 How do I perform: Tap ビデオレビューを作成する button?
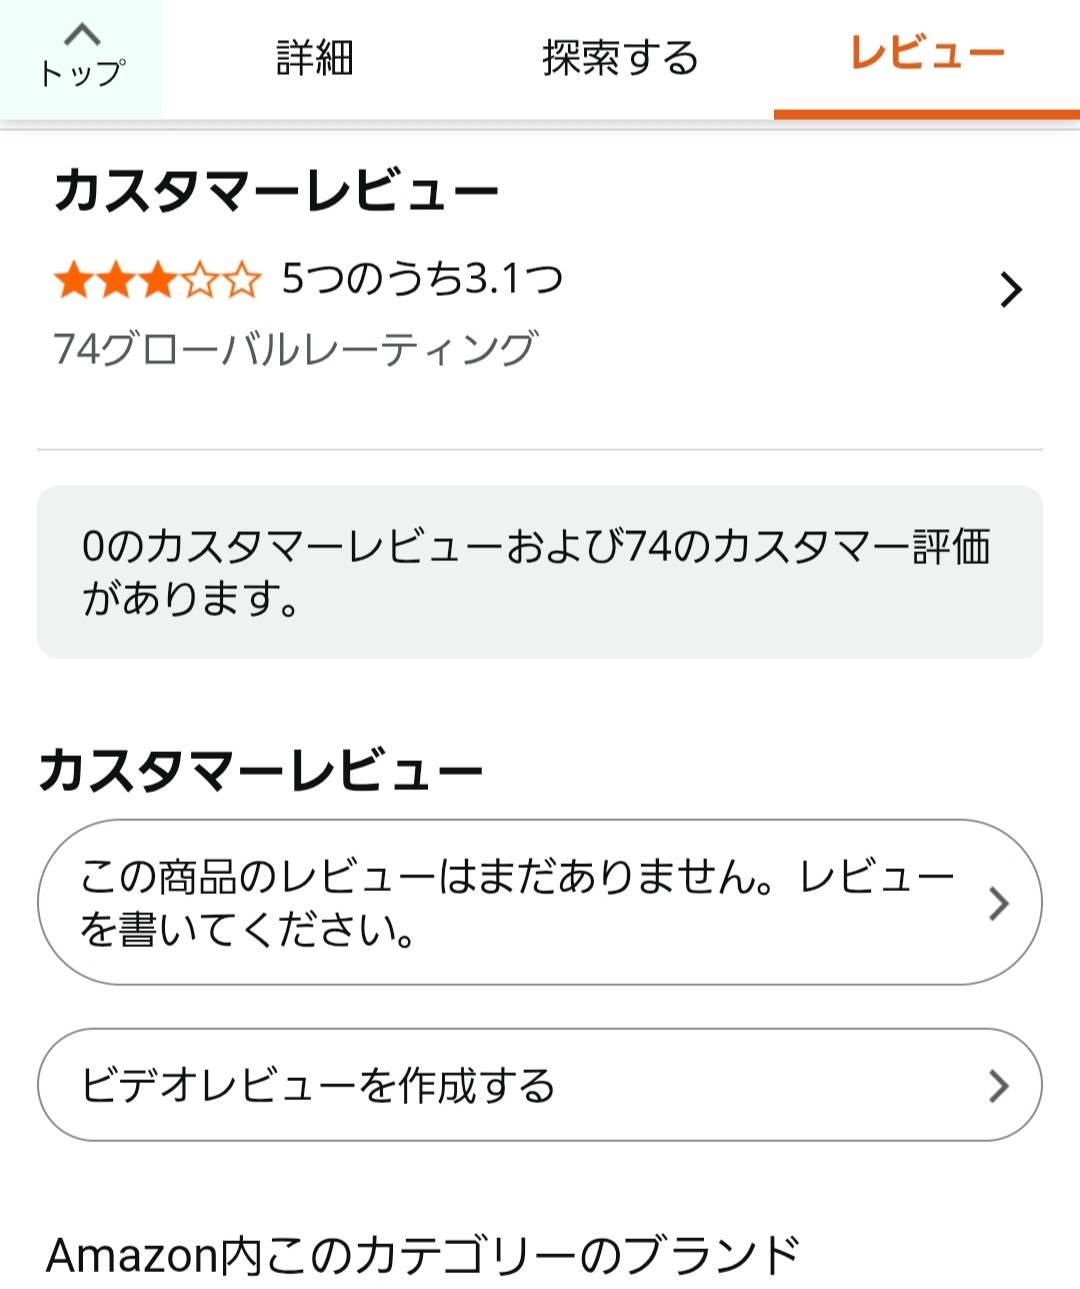318,1085
